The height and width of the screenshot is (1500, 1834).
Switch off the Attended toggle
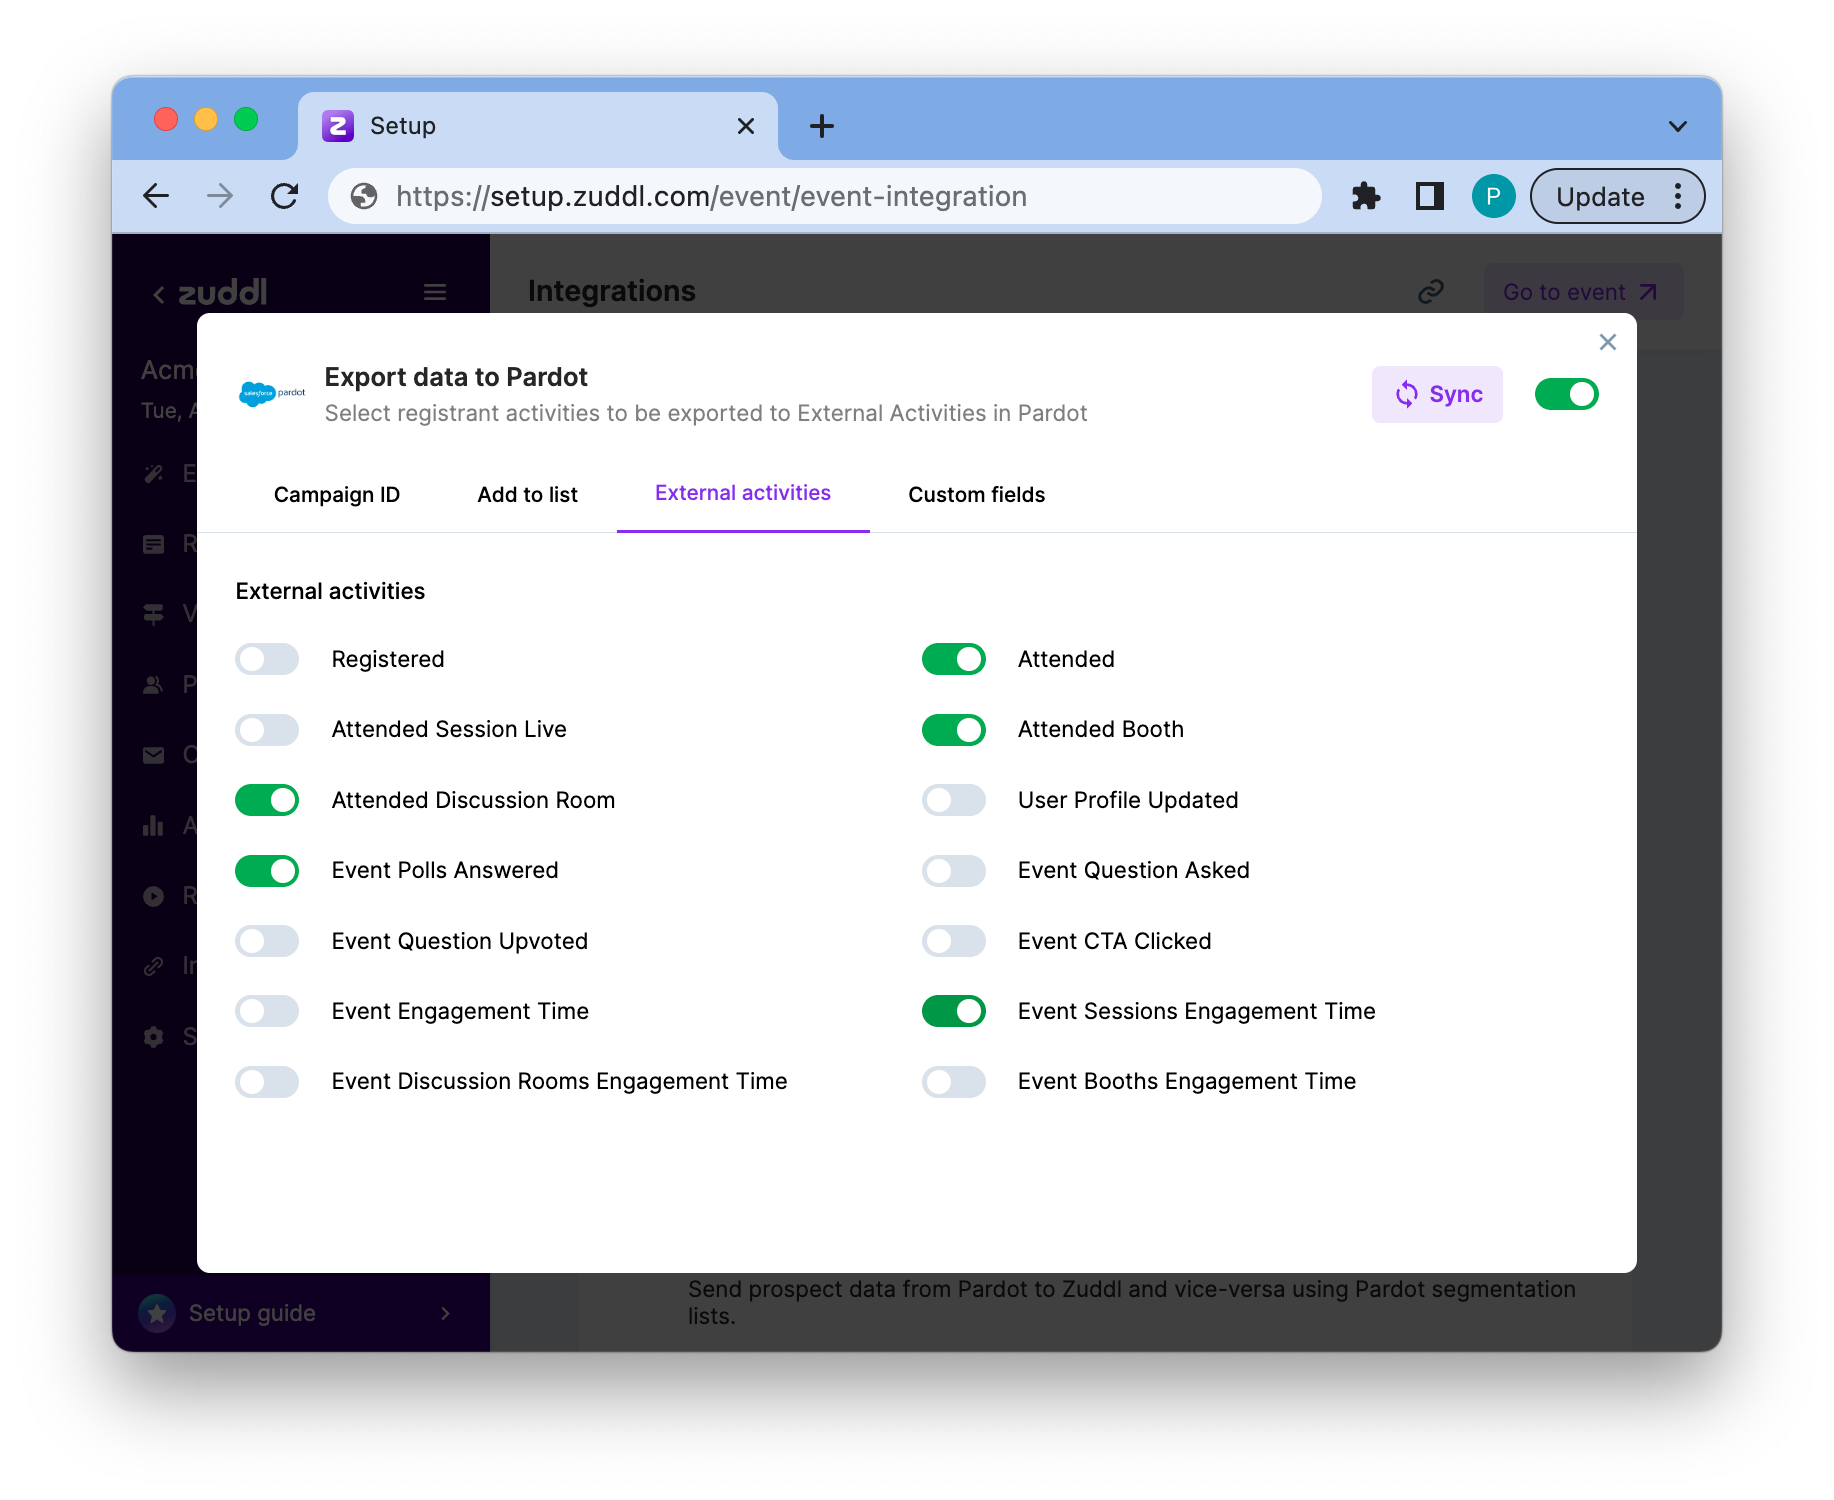click(x=953, y=659)
